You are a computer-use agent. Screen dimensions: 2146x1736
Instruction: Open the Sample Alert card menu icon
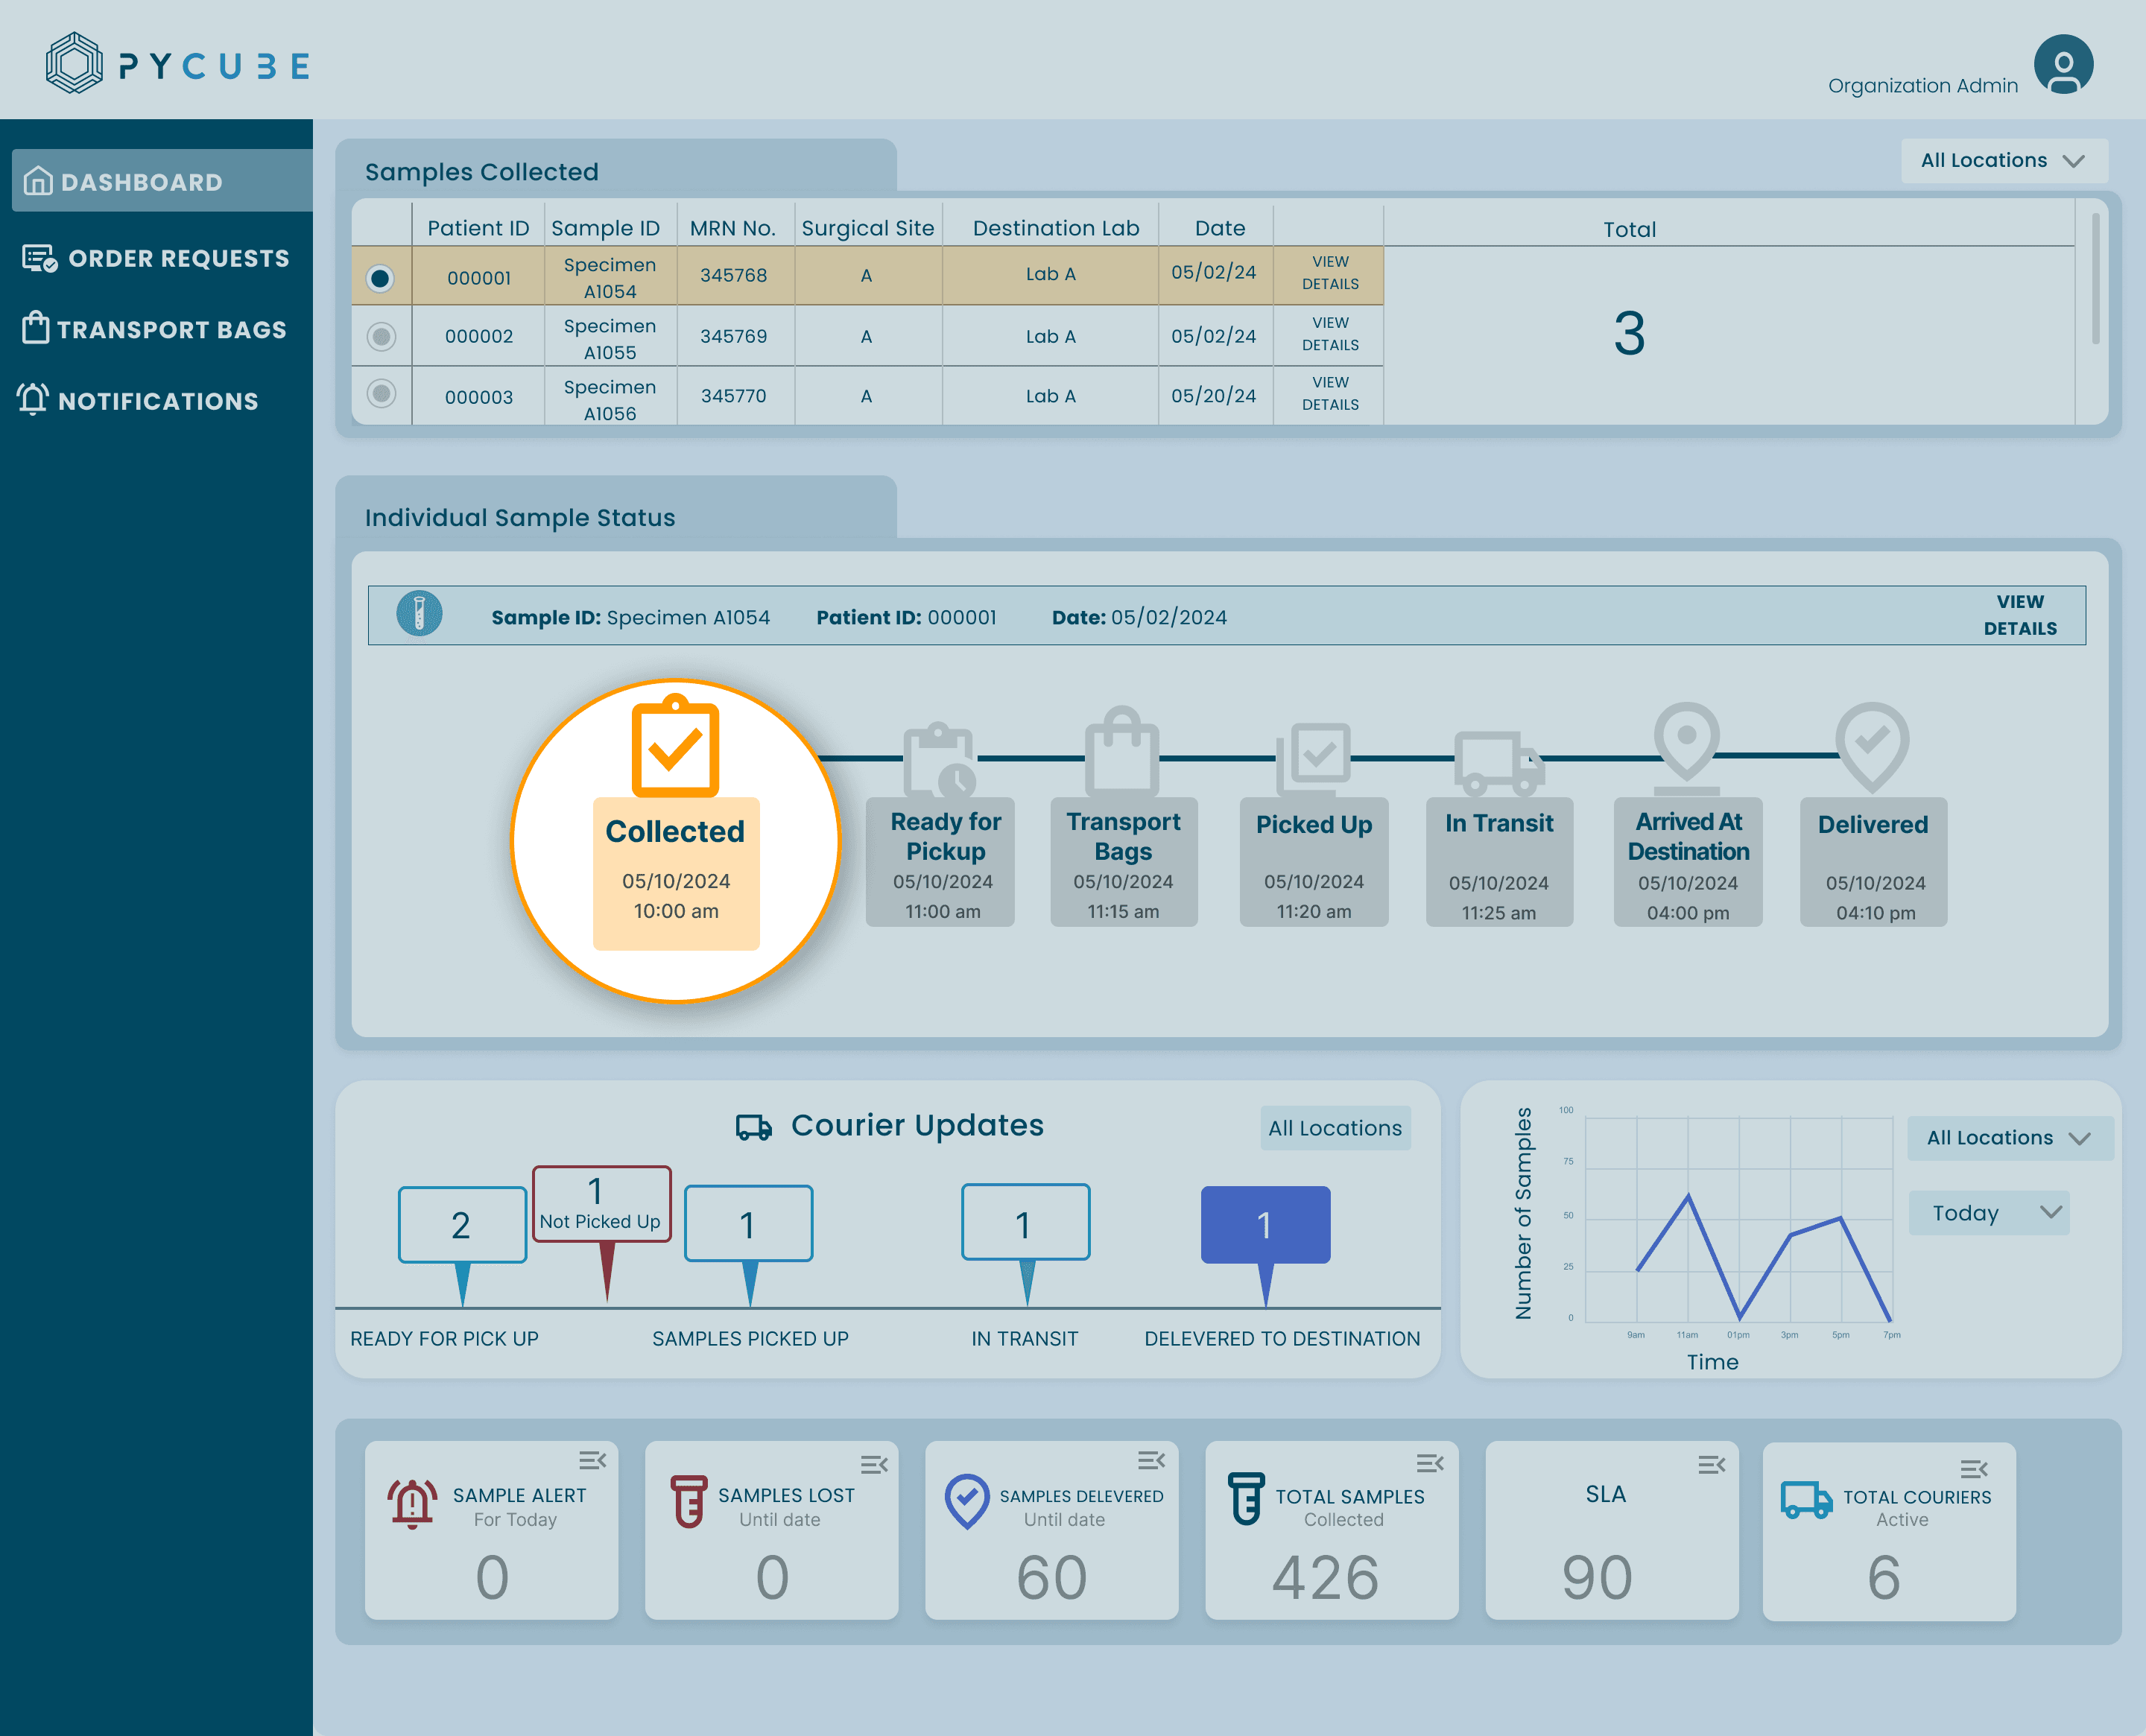(592, 1460)
